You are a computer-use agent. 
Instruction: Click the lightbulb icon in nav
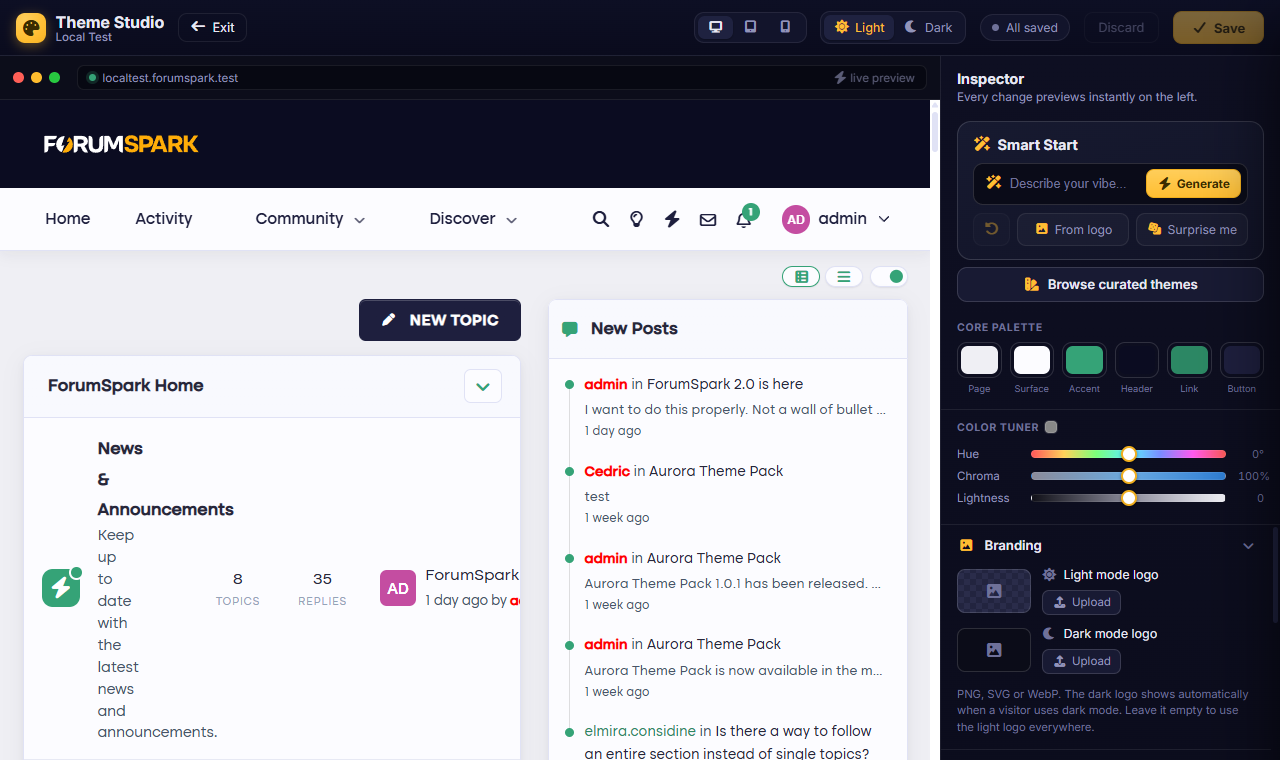point(636,219)
